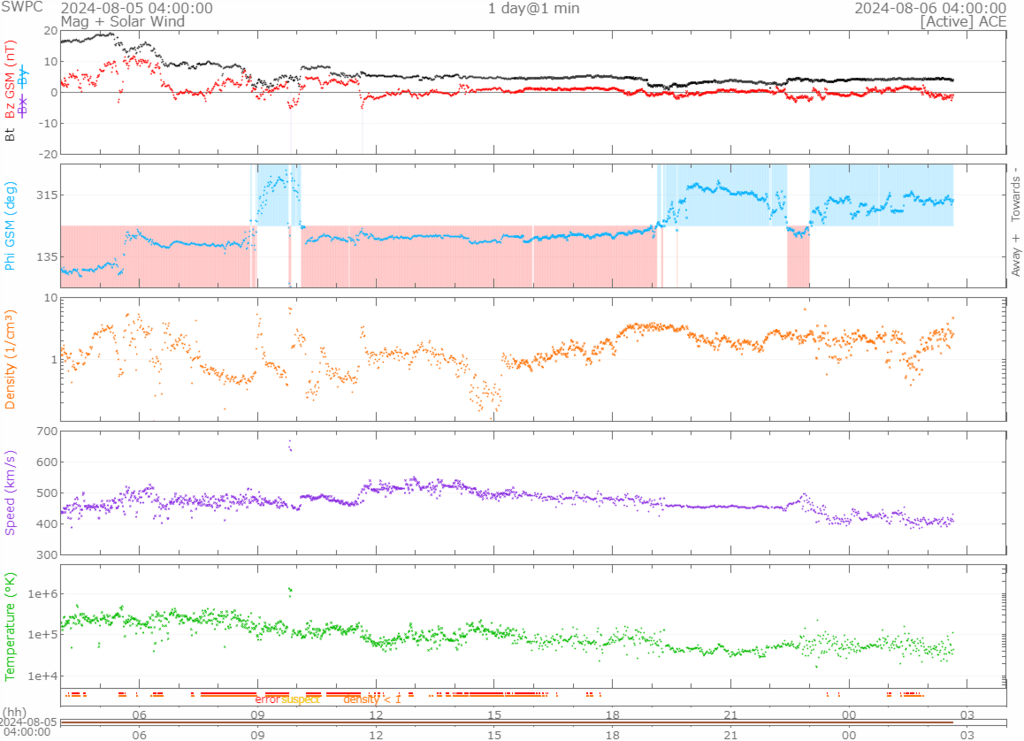Click the end time 2024-08-06 04:00:00

[x=930, y=8]
